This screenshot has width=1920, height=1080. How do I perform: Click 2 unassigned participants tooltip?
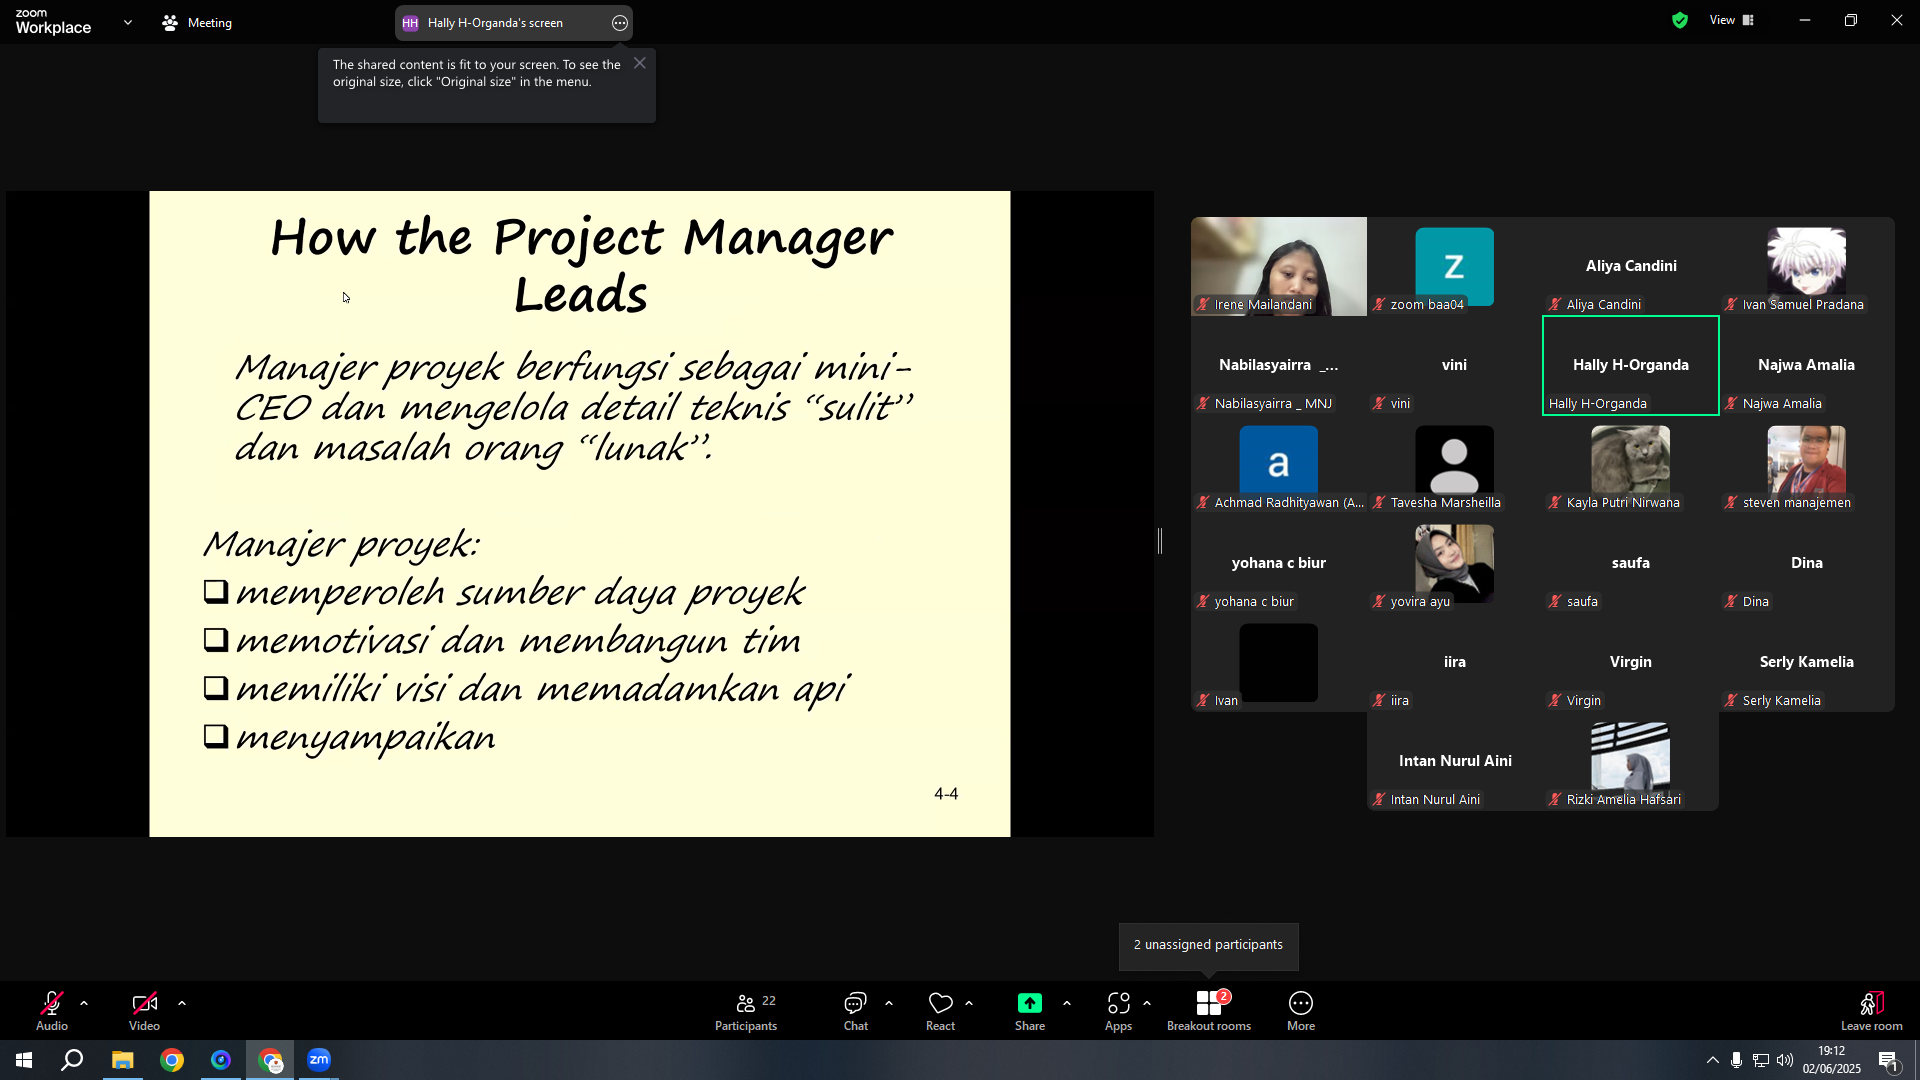tap(1208, 945)
